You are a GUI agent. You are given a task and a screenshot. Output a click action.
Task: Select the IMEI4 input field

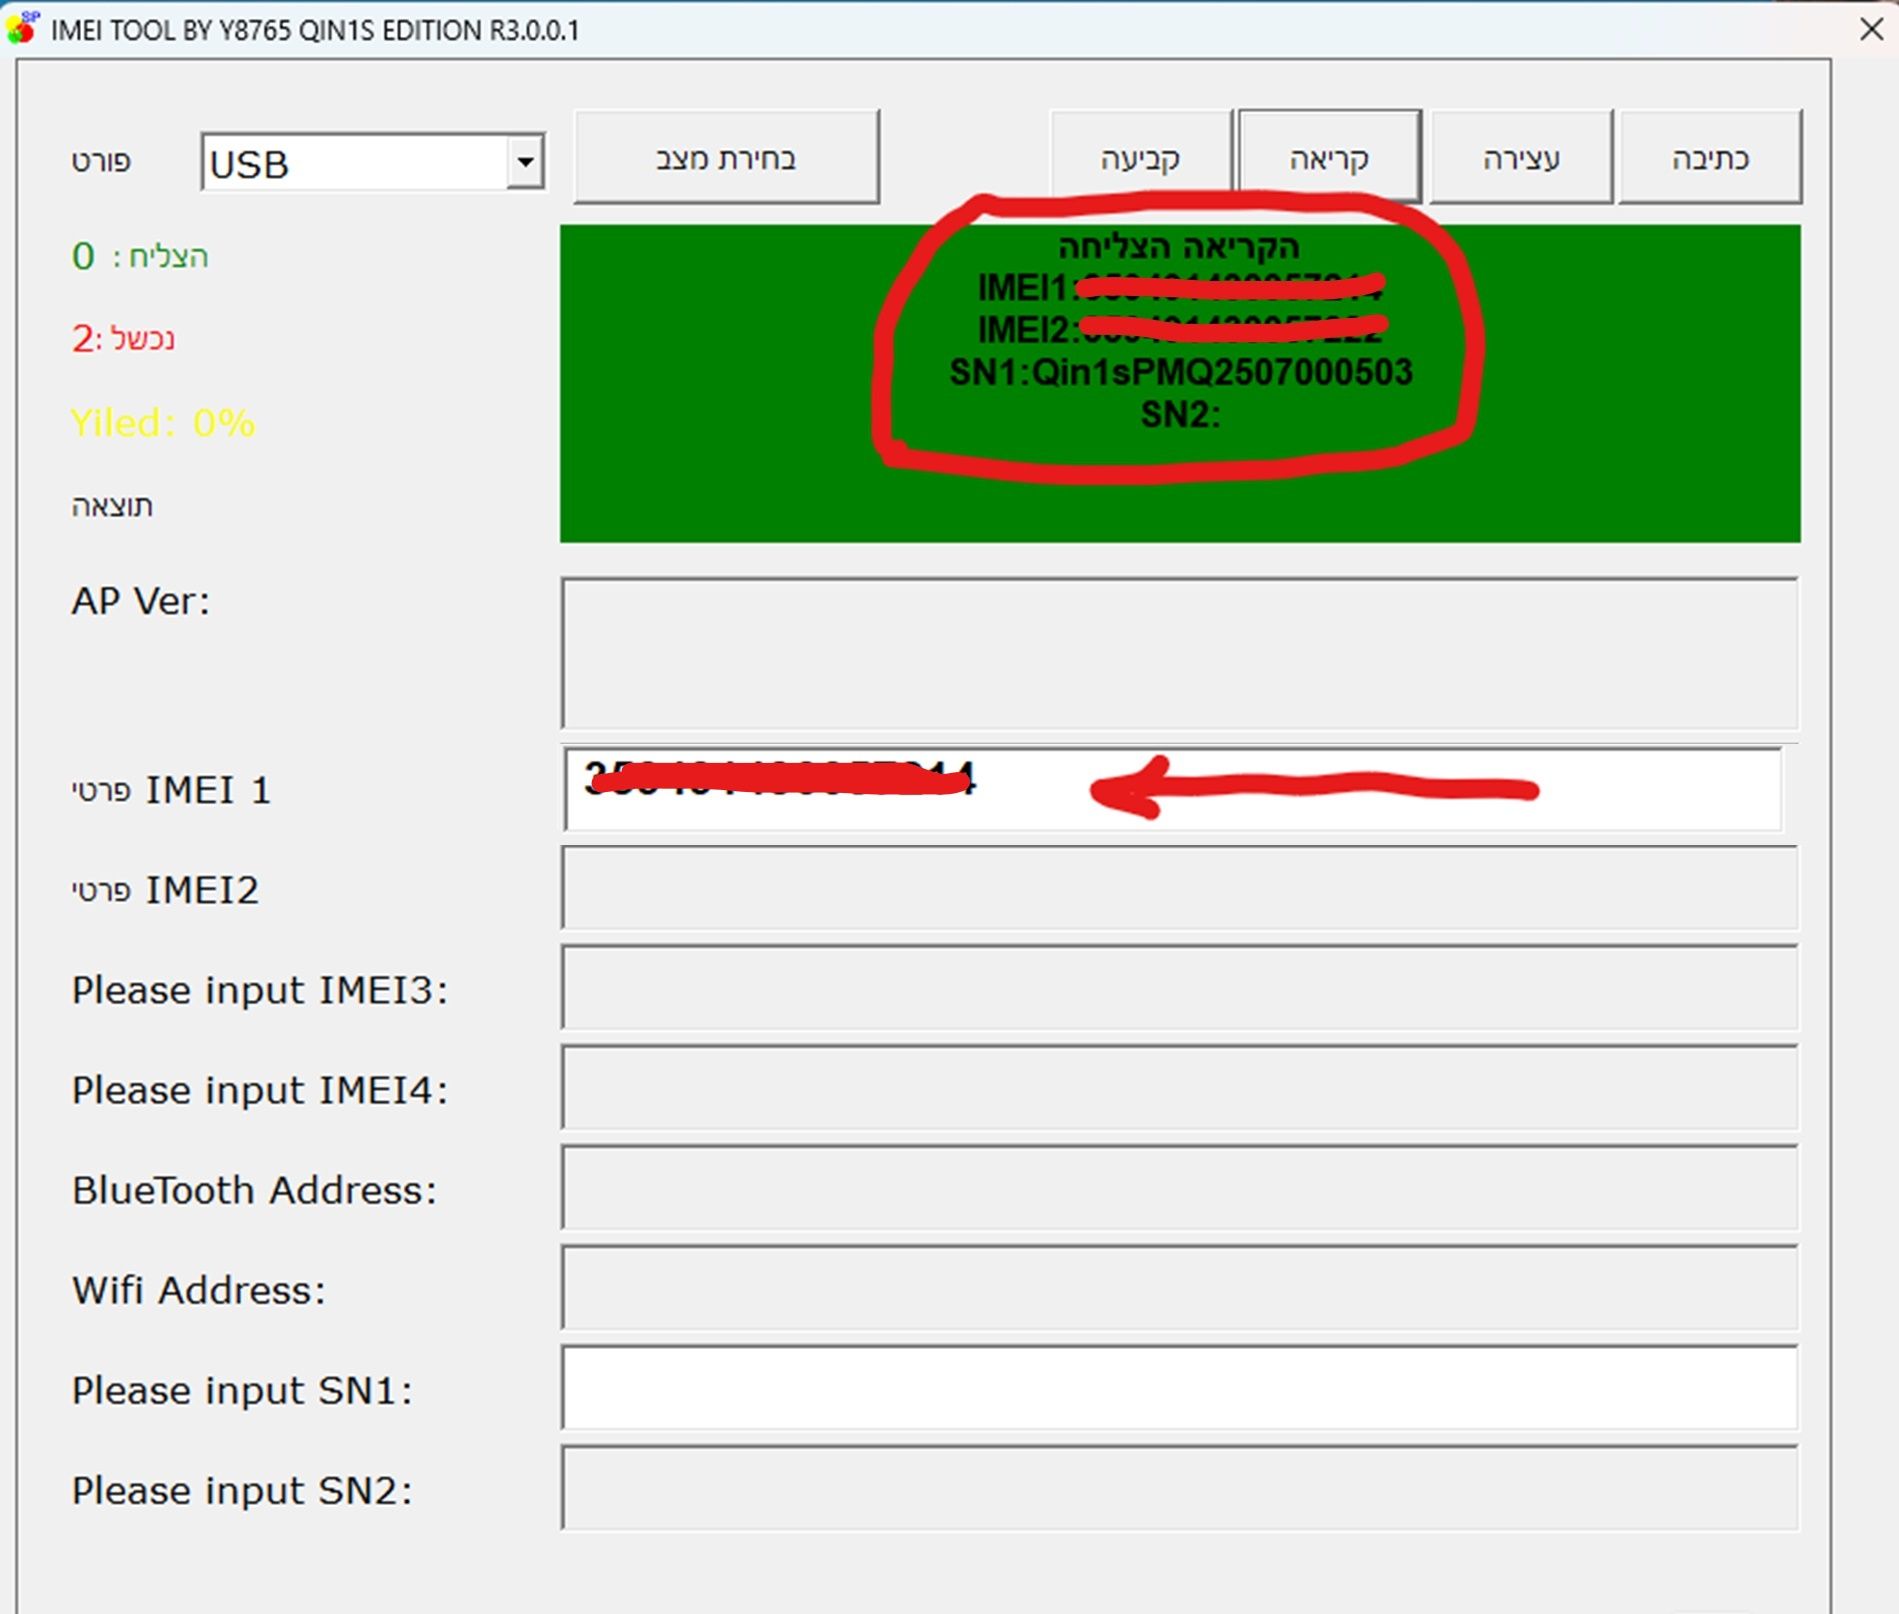1179,1088
